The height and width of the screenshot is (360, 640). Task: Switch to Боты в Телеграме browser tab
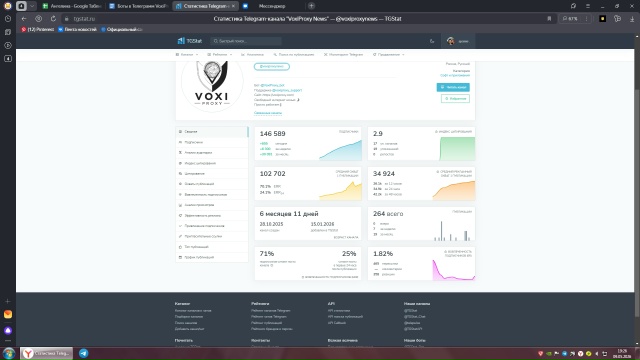[x=139, y=6]
